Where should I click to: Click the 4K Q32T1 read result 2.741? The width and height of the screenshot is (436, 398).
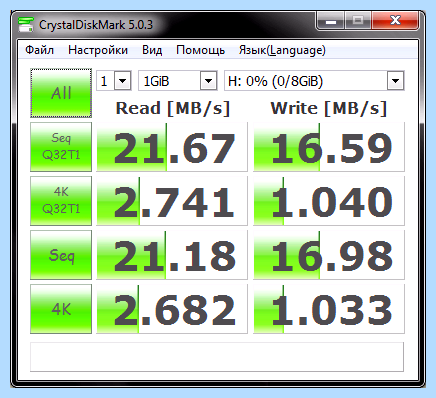pos(172,201)
